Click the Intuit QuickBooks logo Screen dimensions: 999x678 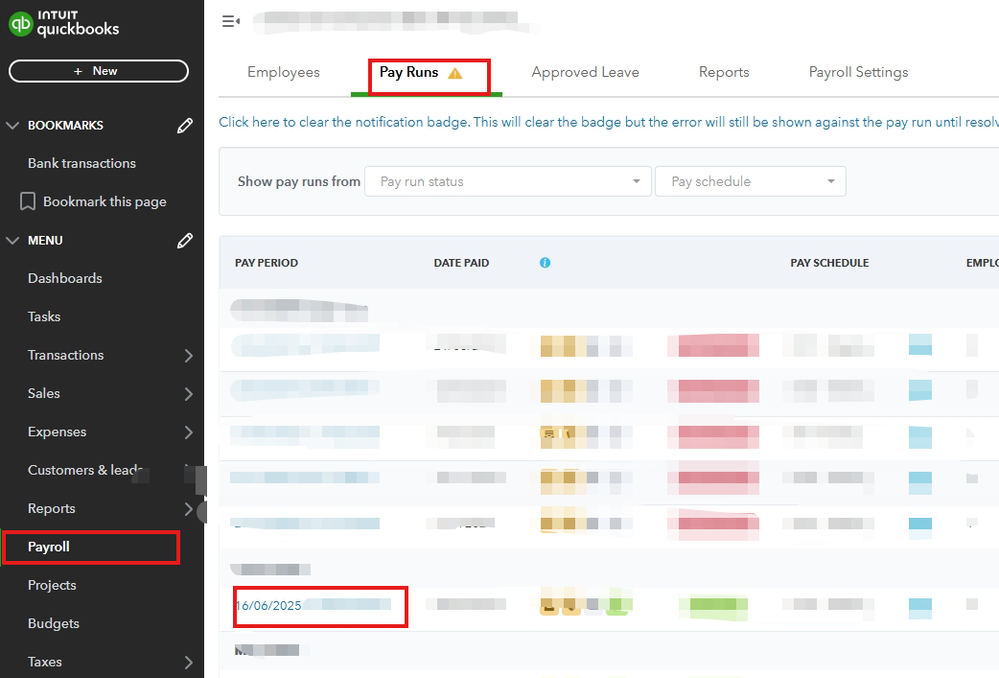tap(64, 24)
